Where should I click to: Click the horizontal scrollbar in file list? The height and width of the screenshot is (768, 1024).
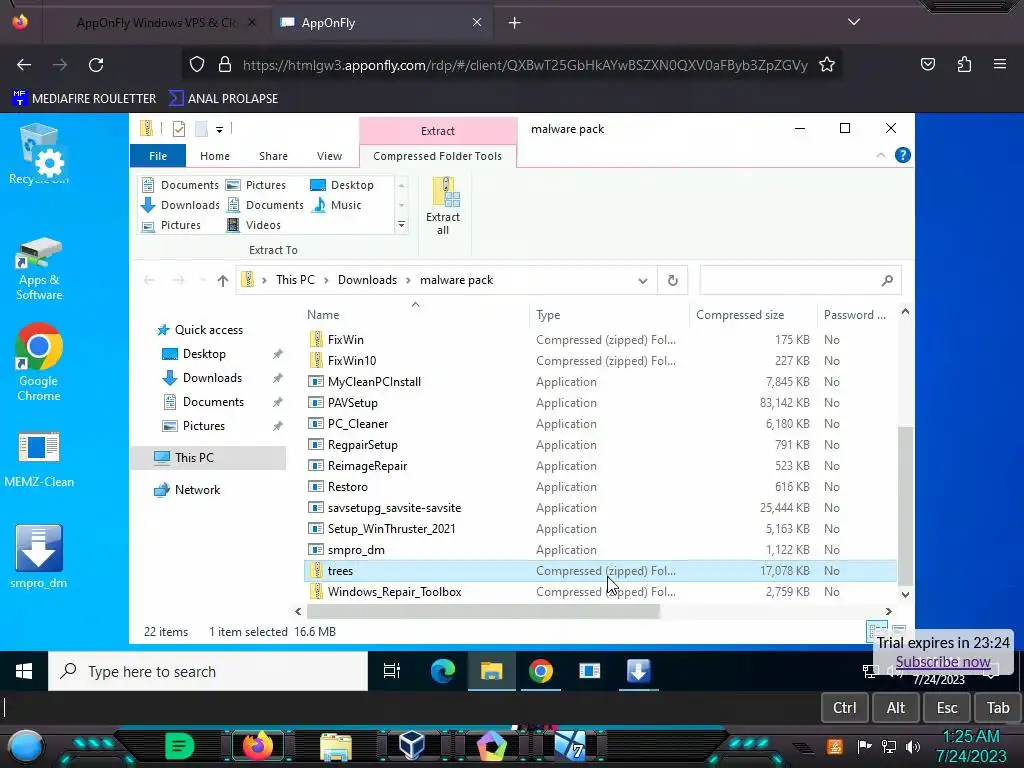pyautogui.click(x=483, y=611)
